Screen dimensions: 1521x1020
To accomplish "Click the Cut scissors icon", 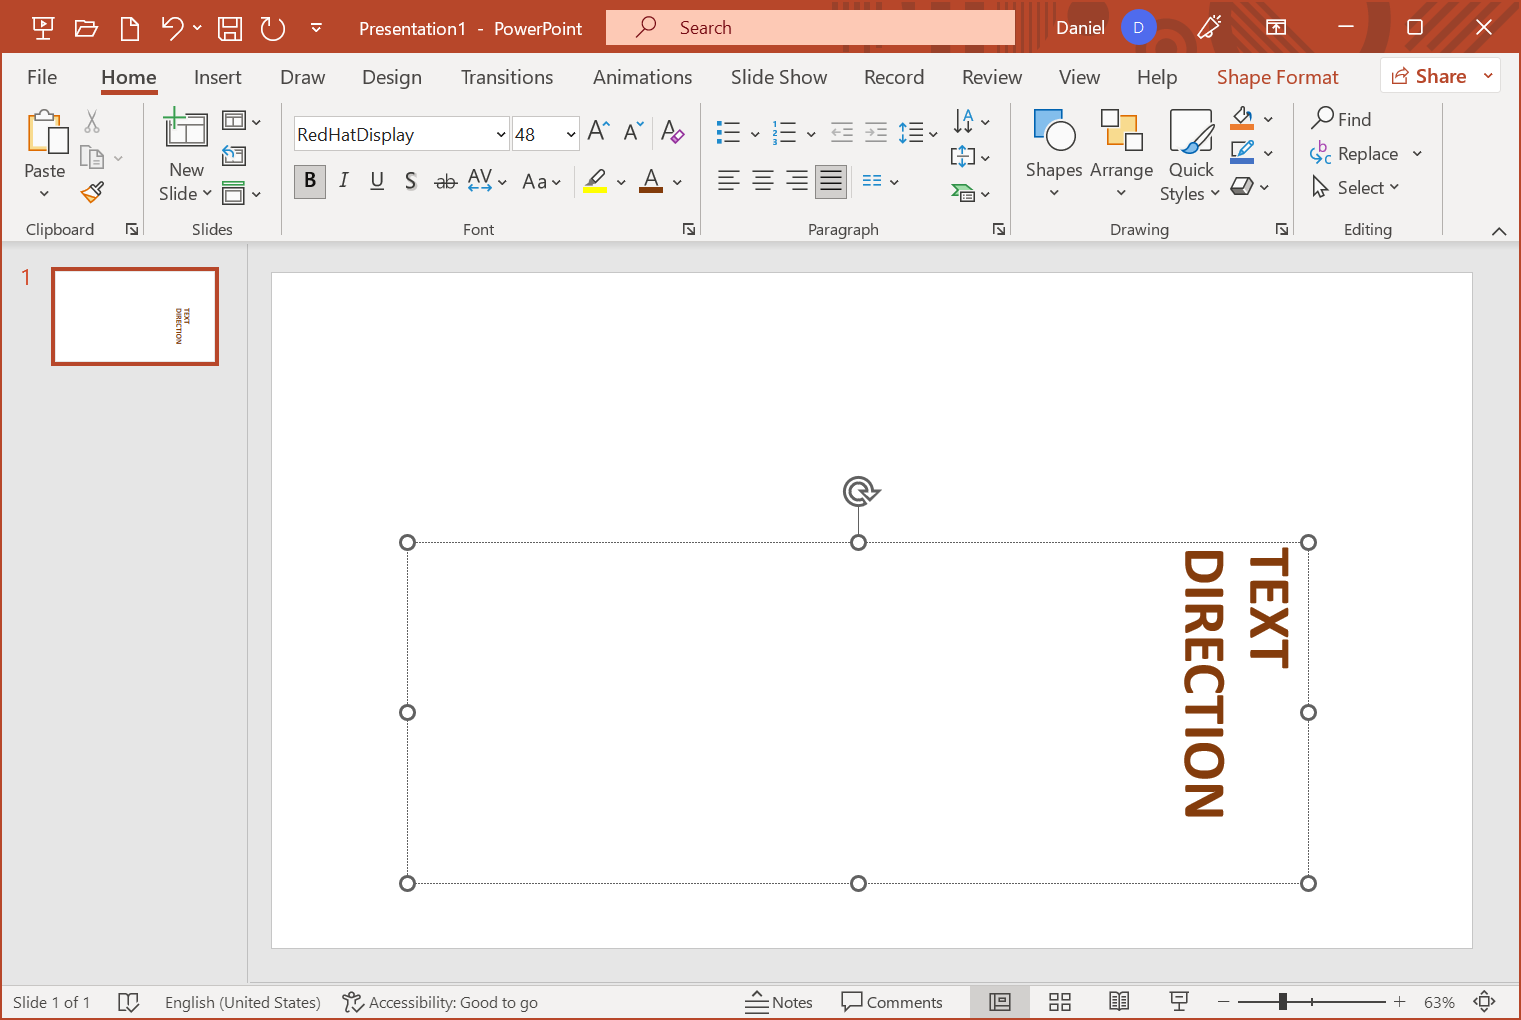I will [x=92, y=122].
